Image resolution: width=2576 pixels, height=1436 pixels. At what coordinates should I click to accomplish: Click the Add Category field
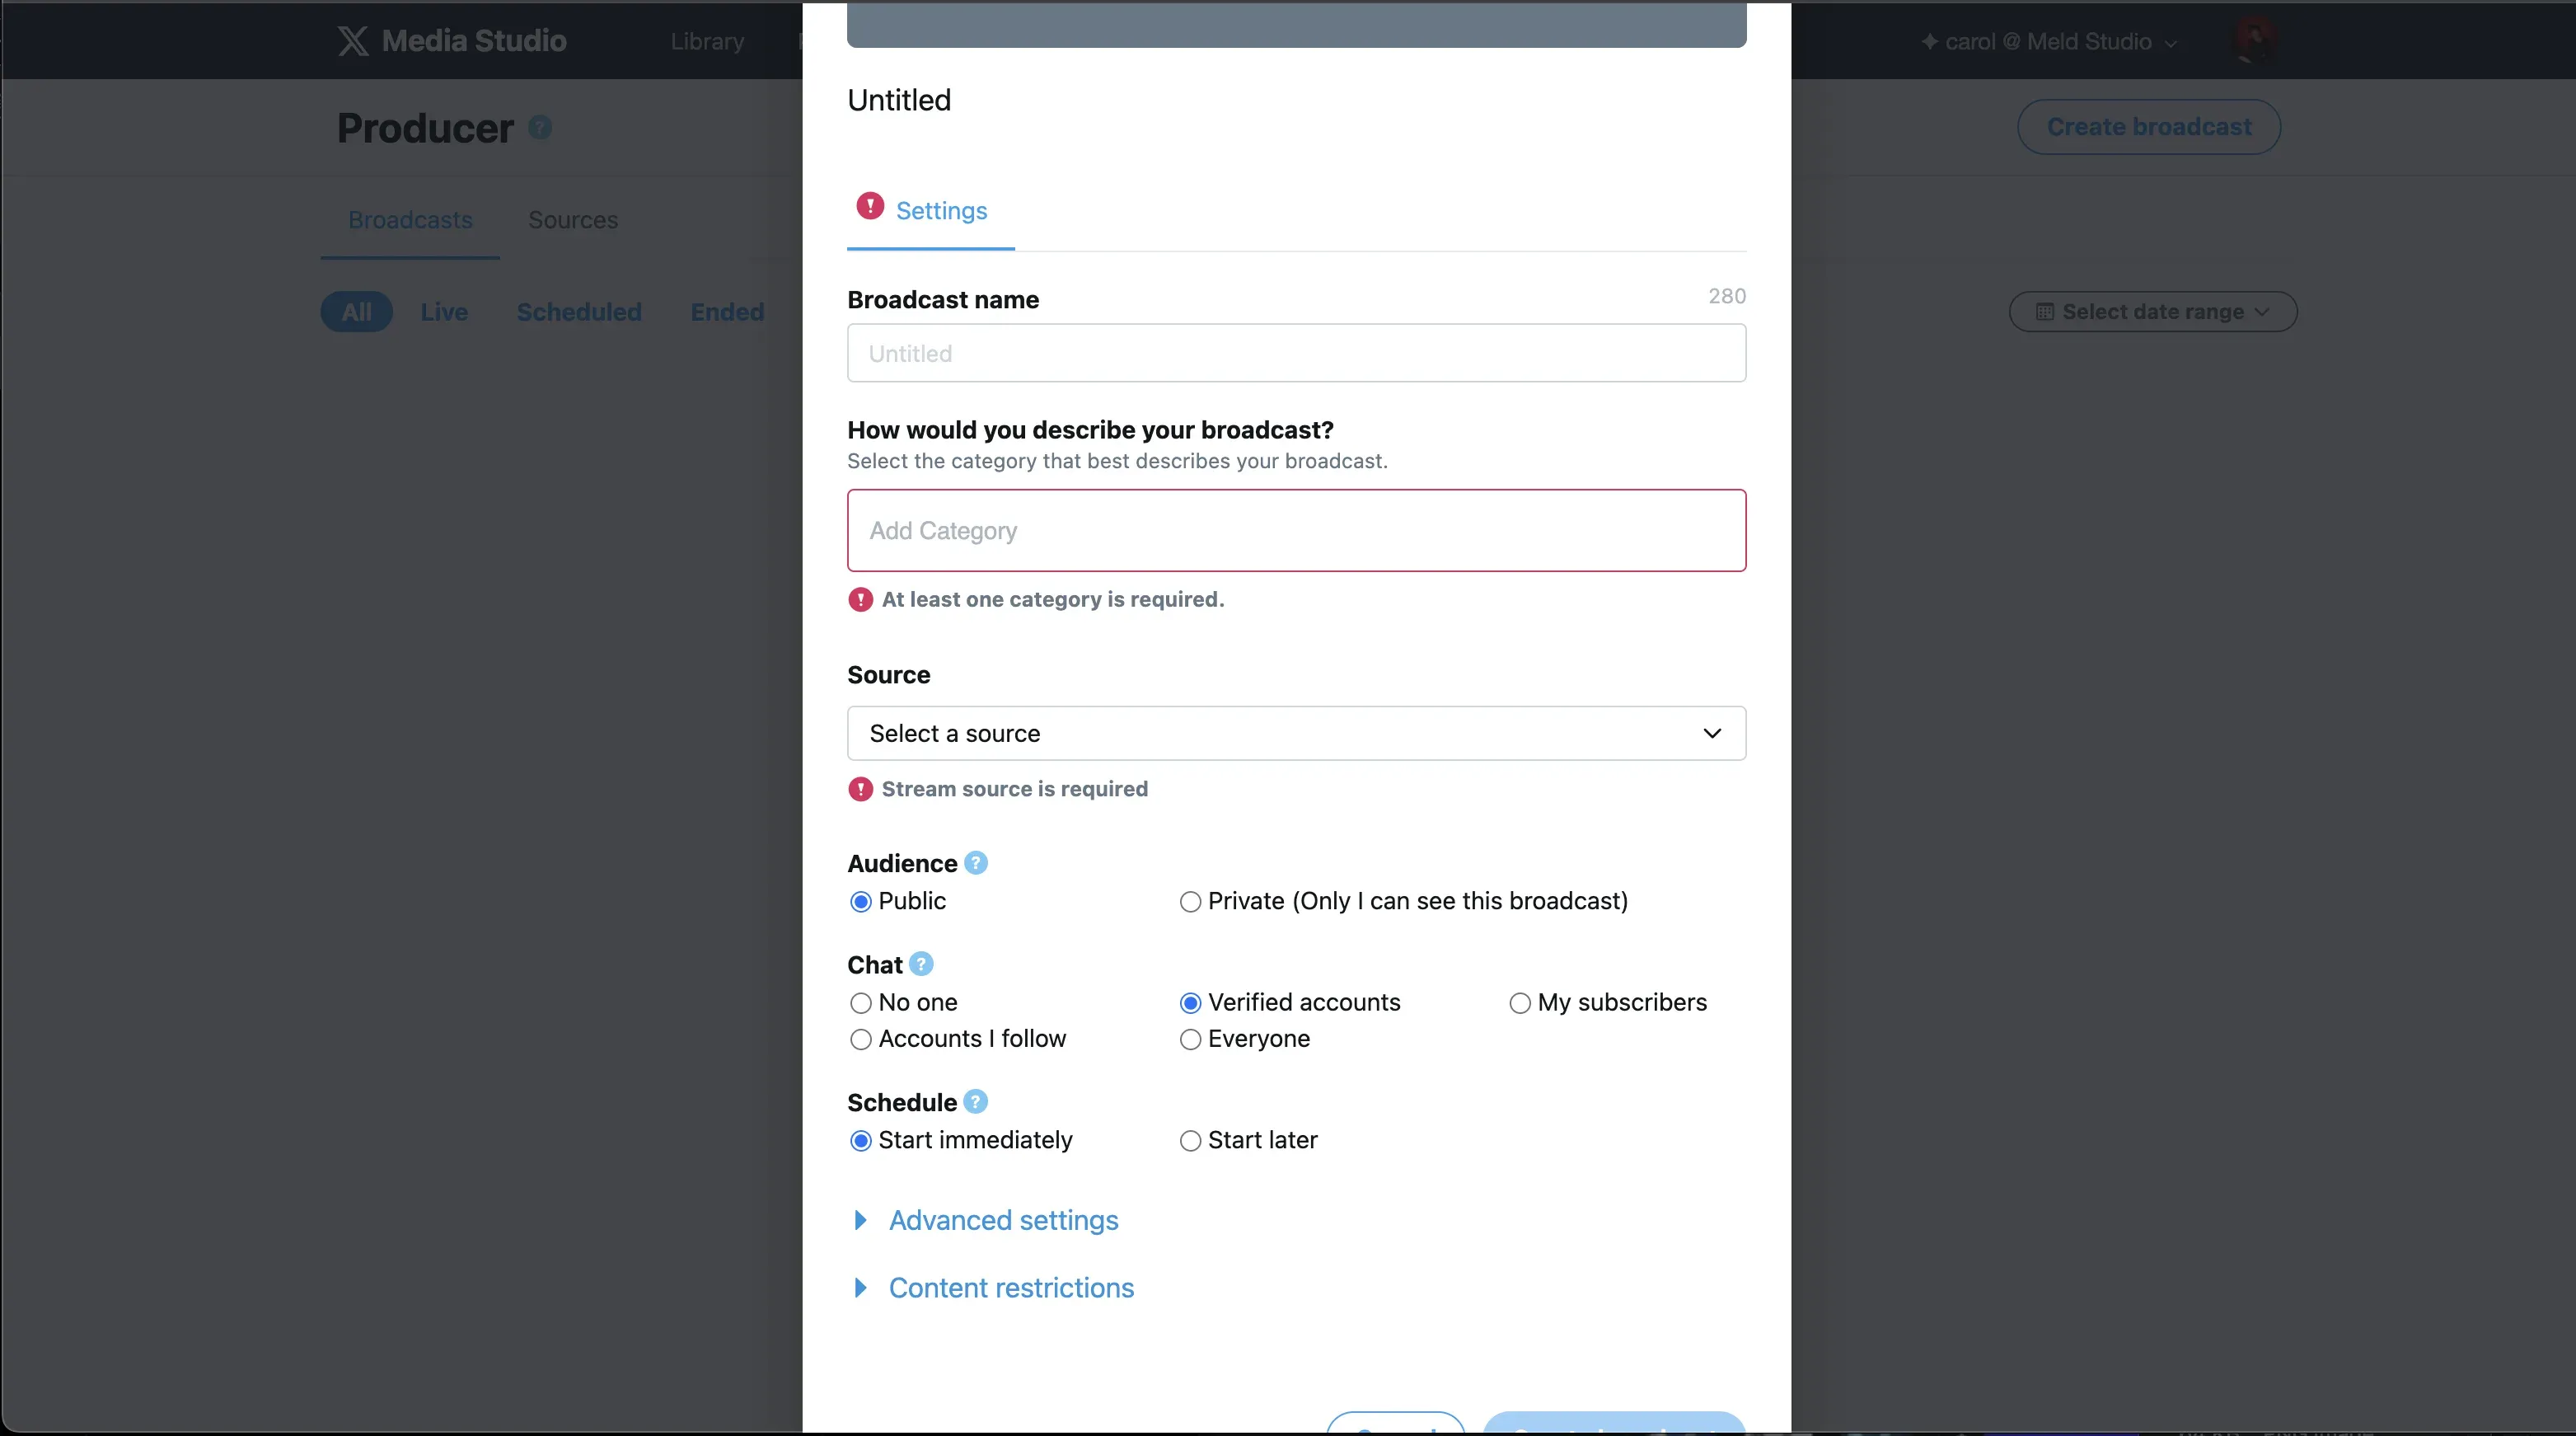[x=1296, y=530]
